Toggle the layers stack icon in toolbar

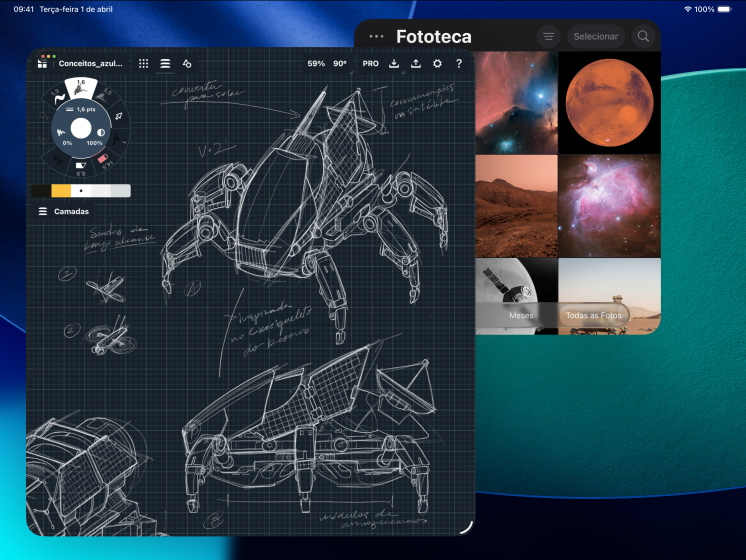165,63
